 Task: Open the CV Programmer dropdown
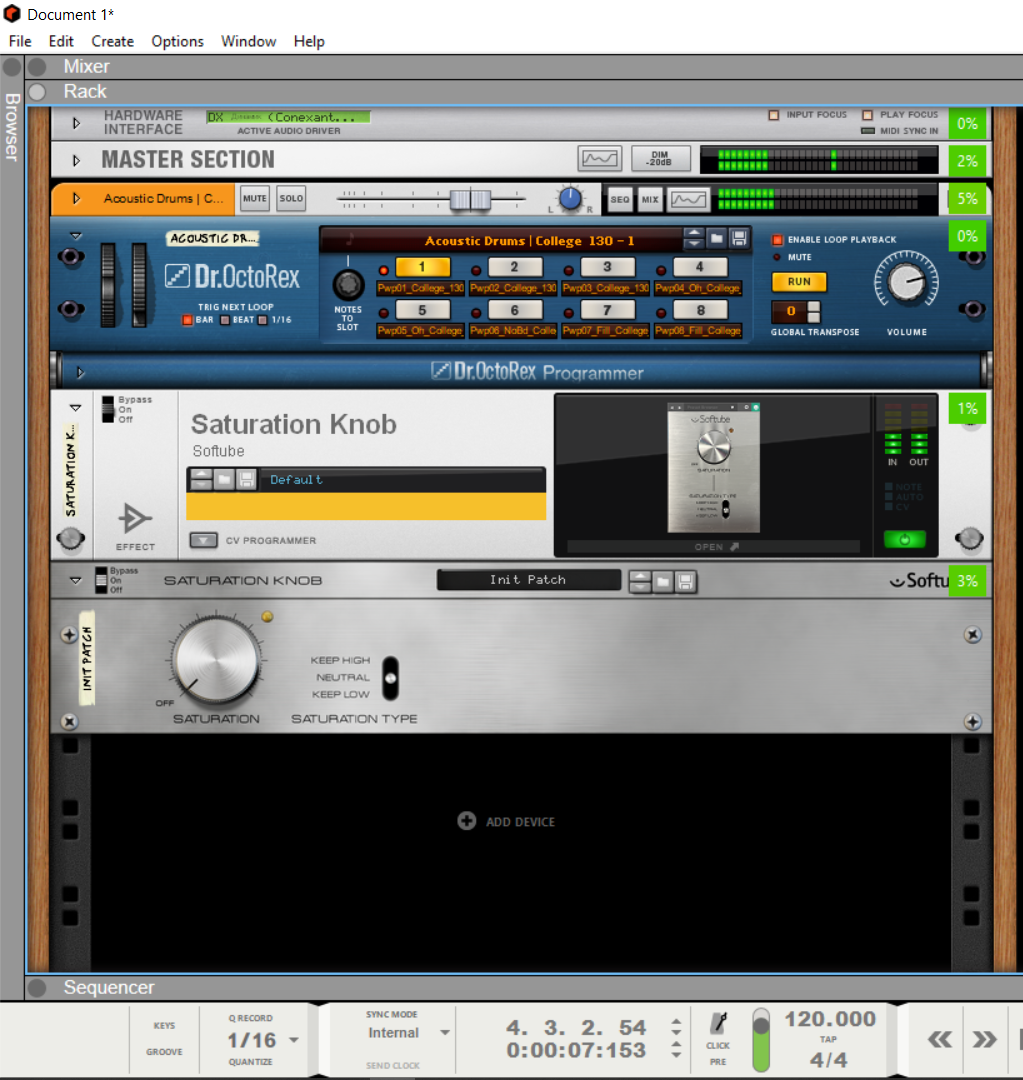coord(203,540)
